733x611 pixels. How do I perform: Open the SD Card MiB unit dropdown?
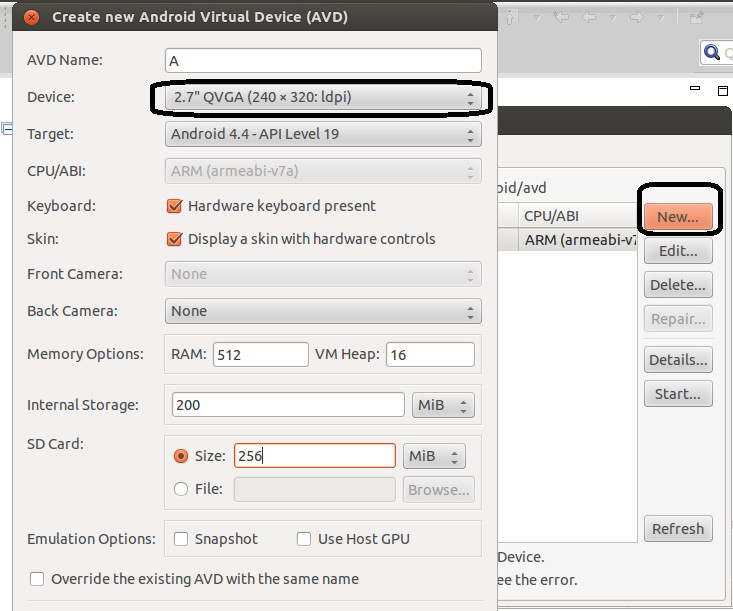click(434, 456)
